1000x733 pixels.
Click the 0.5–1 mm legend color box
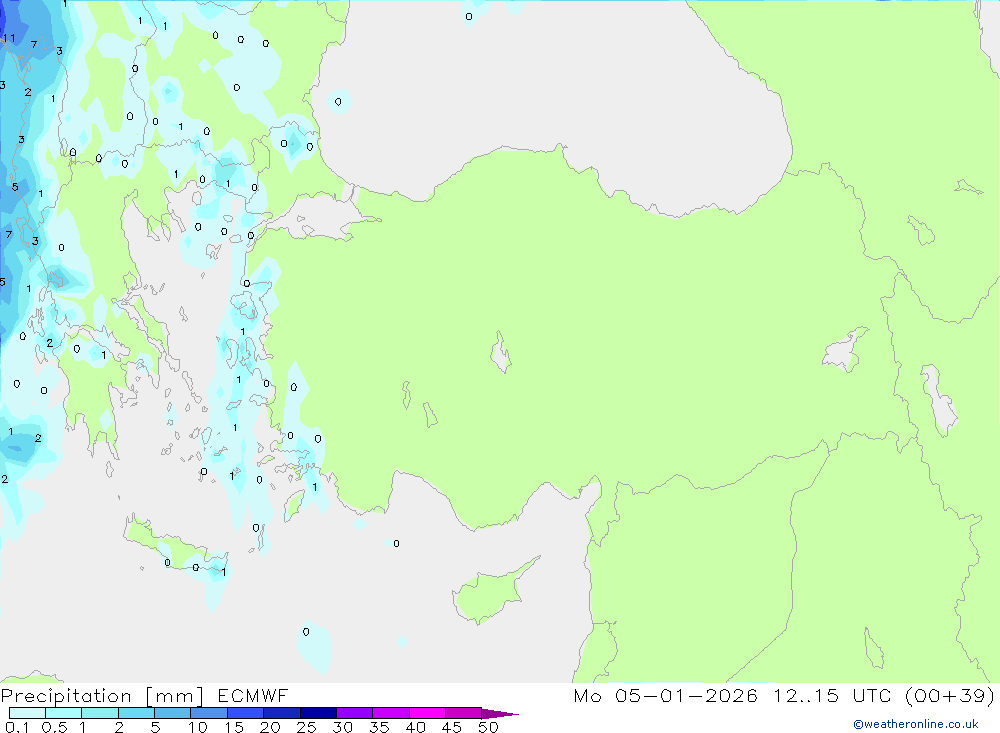coord(64,713)
